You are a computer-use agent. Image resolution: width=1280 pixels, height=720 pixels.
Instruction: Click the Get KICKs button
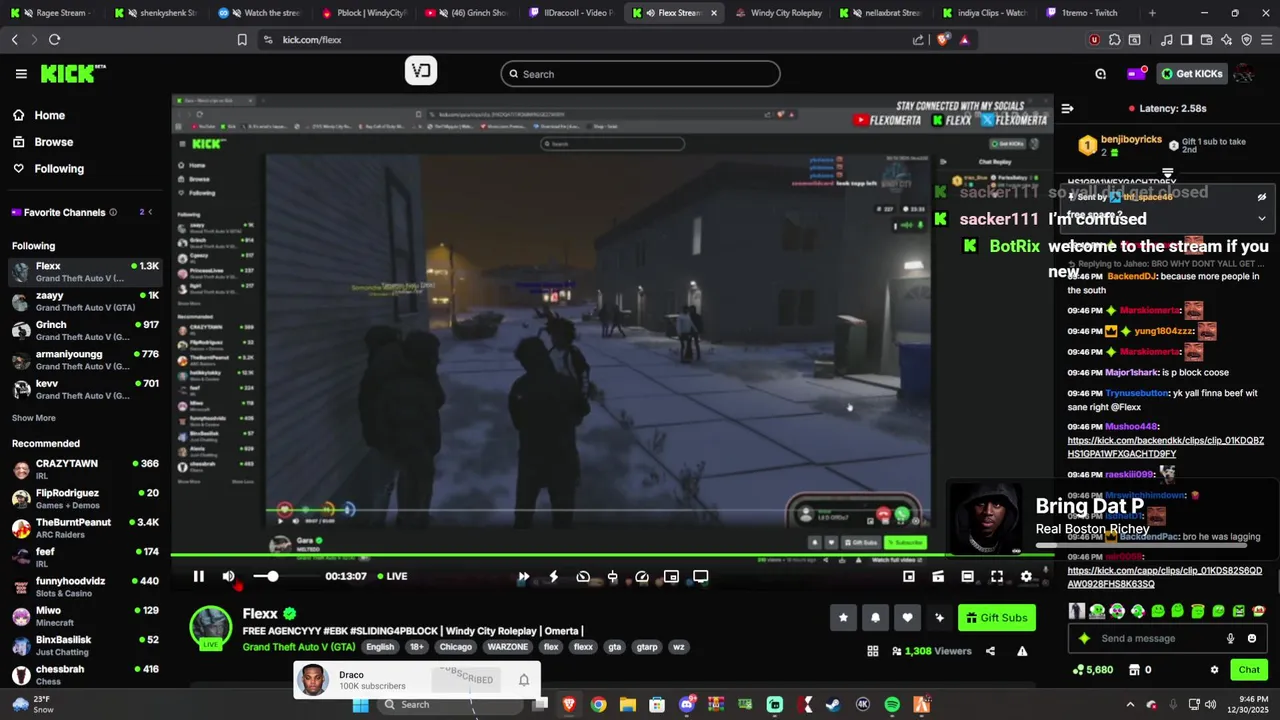pyautogui.click(x=1192, y=74)
